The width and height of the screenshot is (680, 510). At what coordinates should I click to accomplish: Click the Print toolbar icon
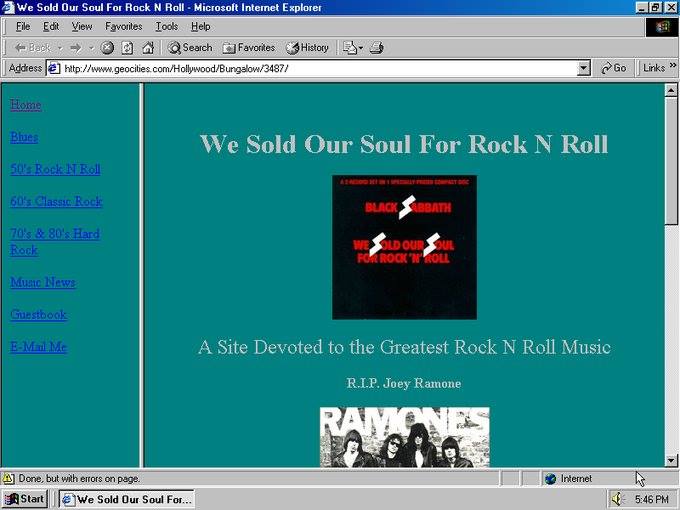pyautogui.click(x=376, y=47)
